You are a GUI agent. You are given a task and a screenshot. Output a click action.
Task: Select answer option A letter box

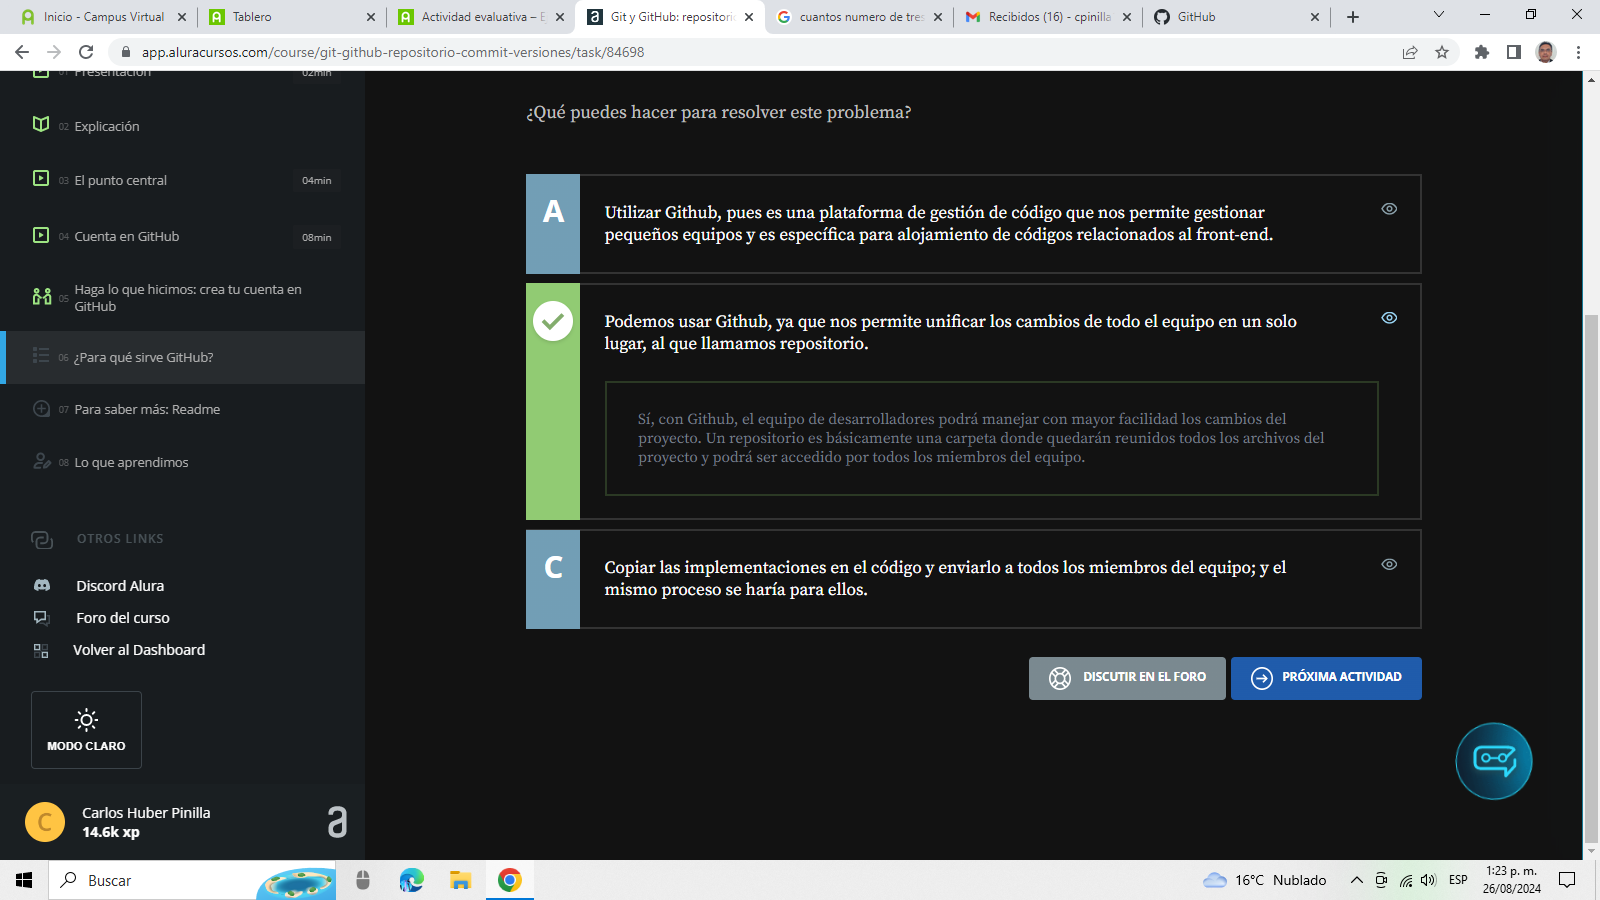(x=553, y=224)
